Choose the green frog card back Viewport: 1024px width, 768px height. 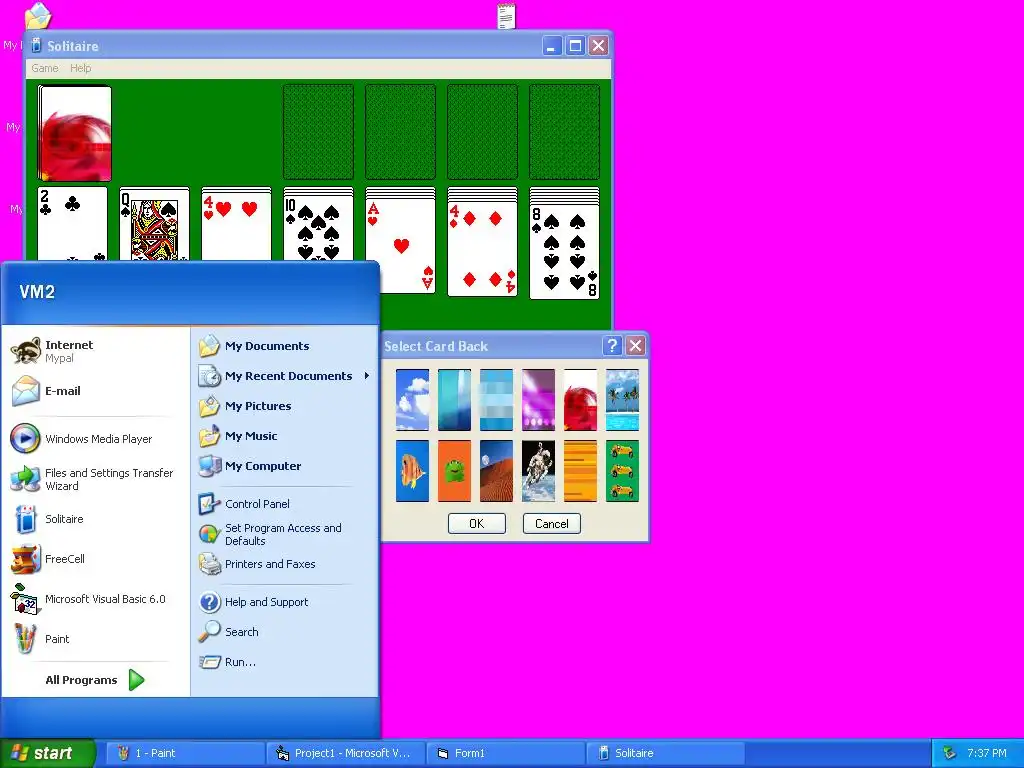(x=454, y=471)
